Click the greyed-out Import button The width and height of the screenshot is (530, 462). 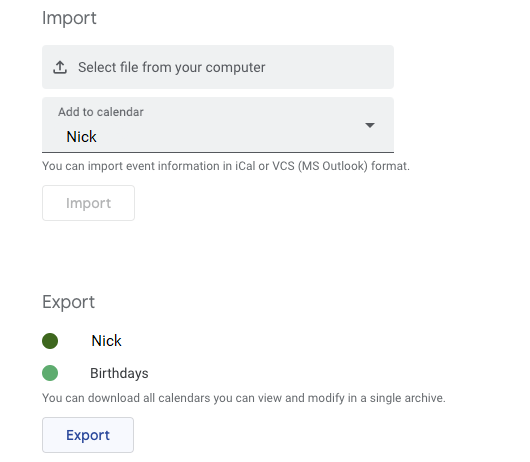(x=88, y=203)
